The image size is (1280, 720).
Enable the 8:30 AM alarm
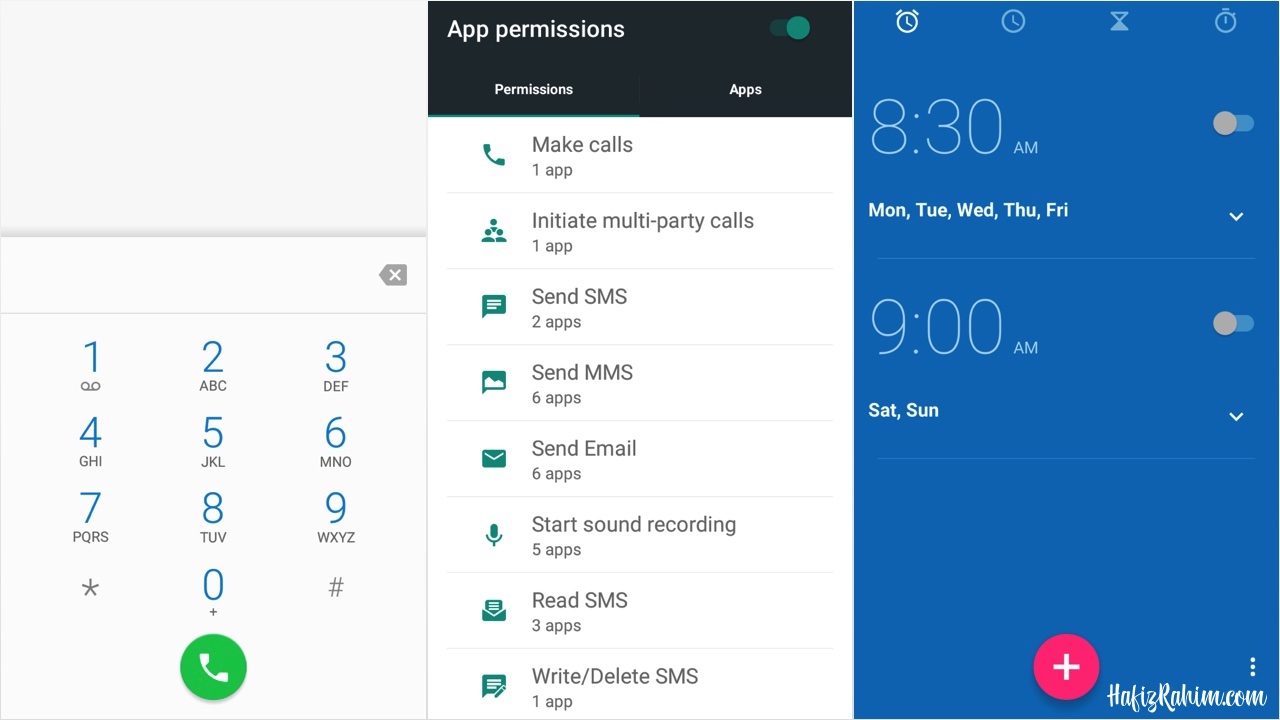click(1233, 123)
